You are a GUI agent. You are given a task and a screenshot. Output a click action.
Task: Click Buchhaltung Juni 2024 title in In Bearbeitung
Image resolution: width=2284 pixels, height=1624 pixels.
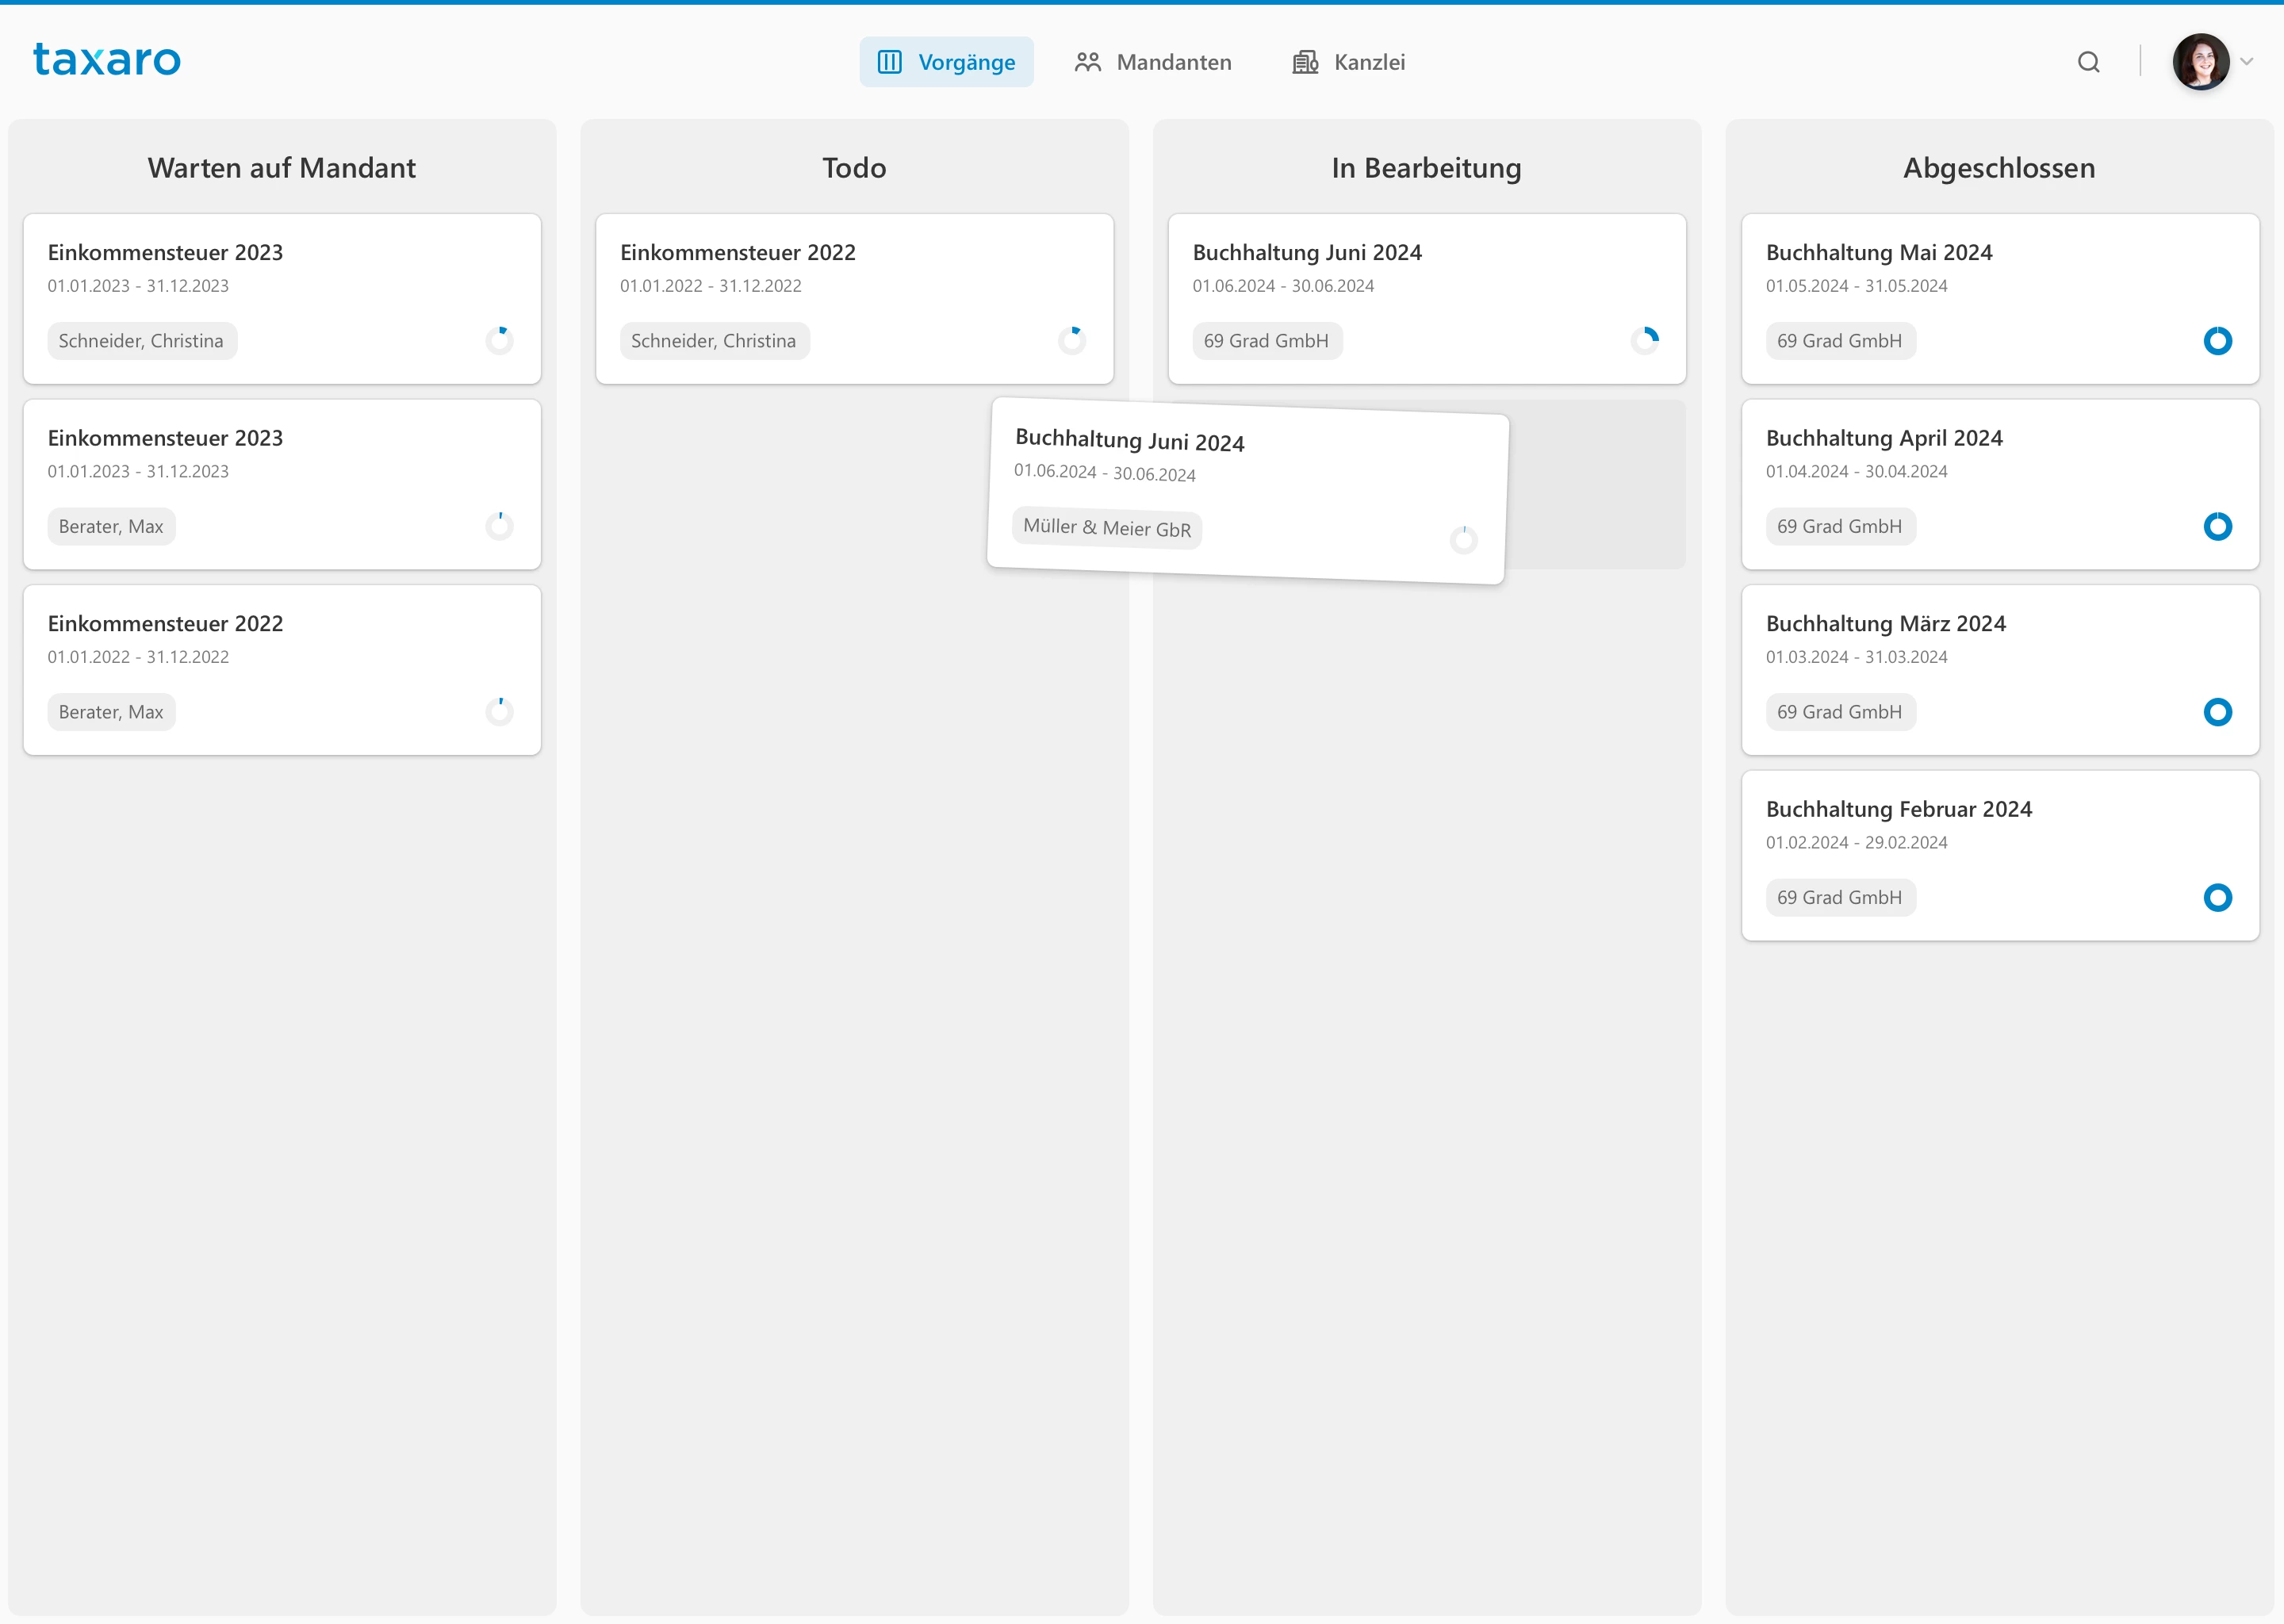click(1307, 252)
